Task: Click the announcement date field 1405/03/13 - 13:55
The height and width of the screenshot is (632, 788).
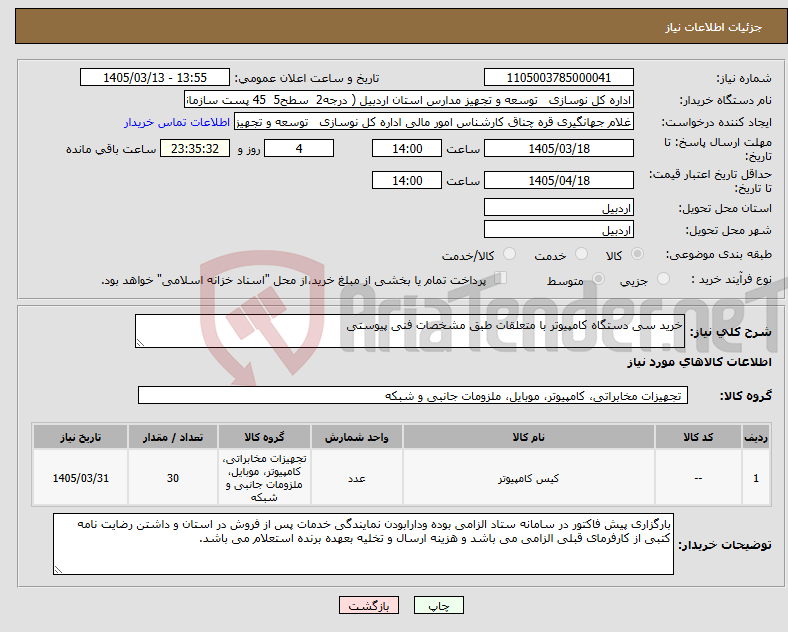Action: coord(155,77)
